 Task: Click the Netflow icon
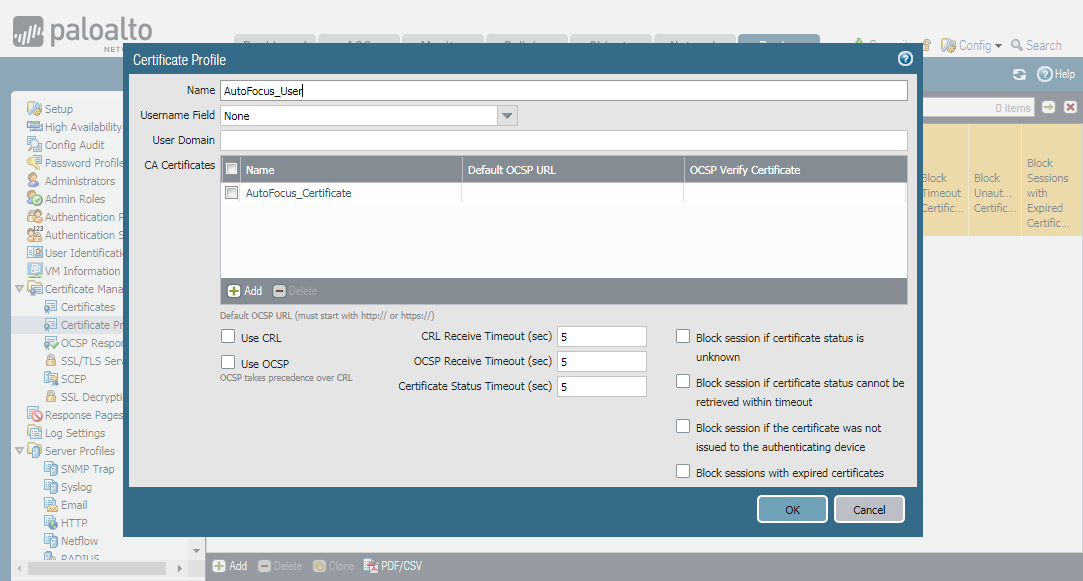click(x=50, y=540)
